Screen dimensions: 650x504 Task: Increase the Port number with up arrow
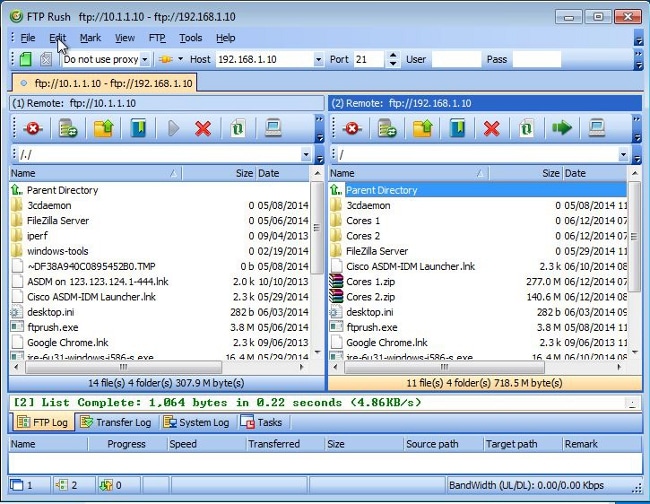pos(393,56)
